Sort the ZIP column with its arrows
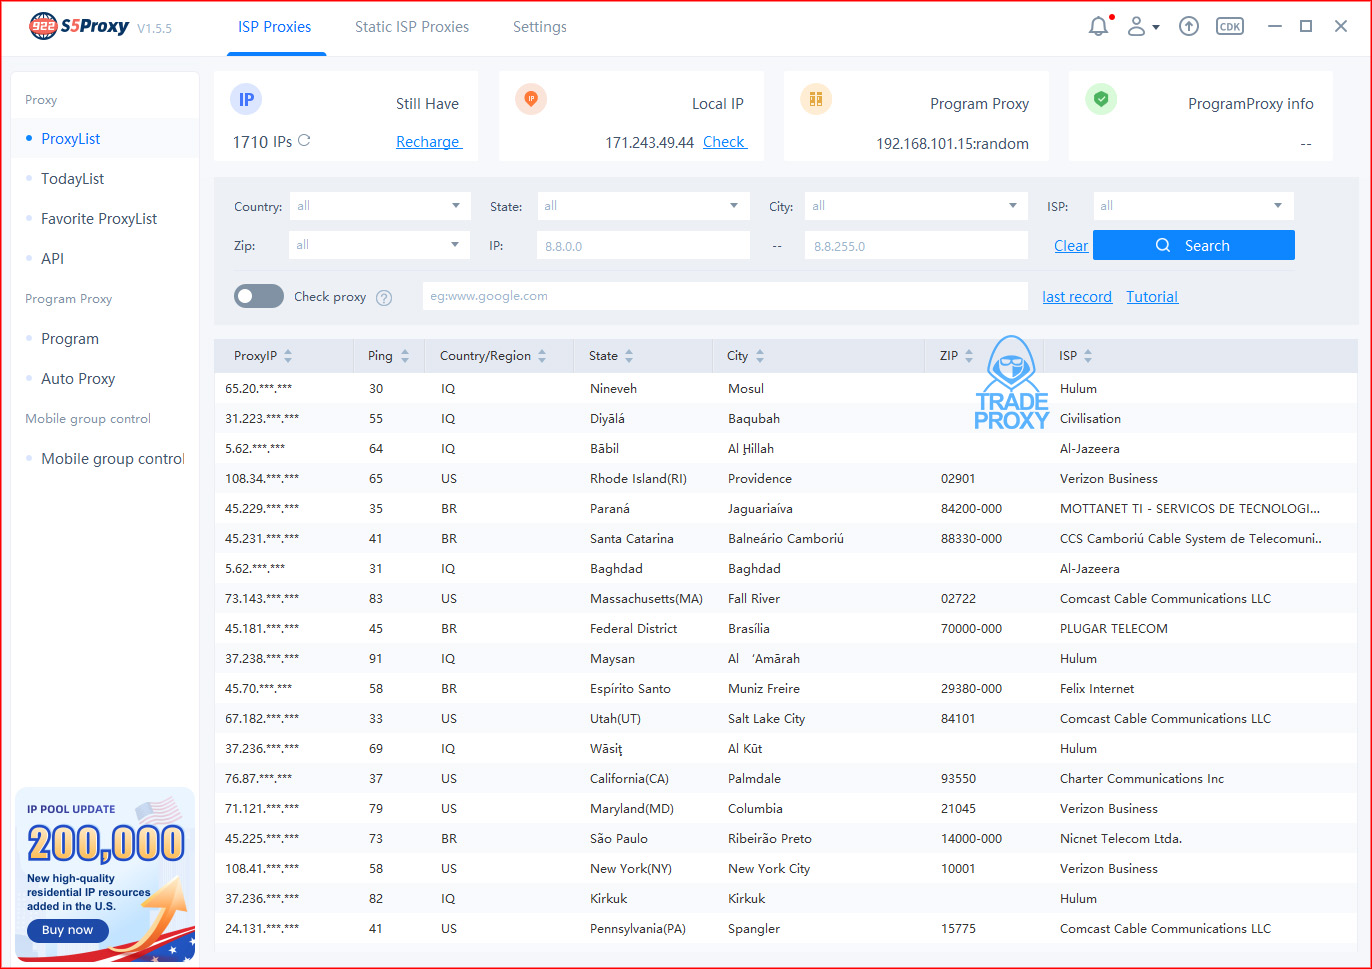This screenshot has height=969, width=1372. tap(969, 356)
